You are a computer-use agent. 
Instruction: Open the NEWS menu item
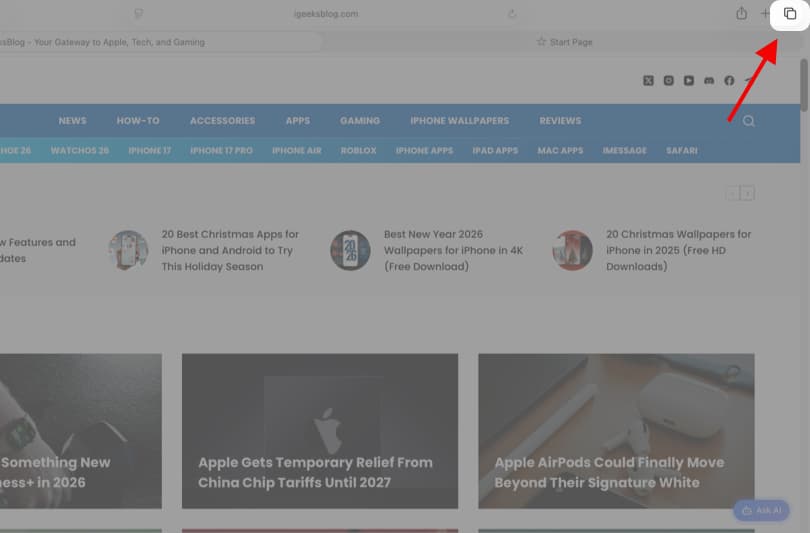[72, 121]
